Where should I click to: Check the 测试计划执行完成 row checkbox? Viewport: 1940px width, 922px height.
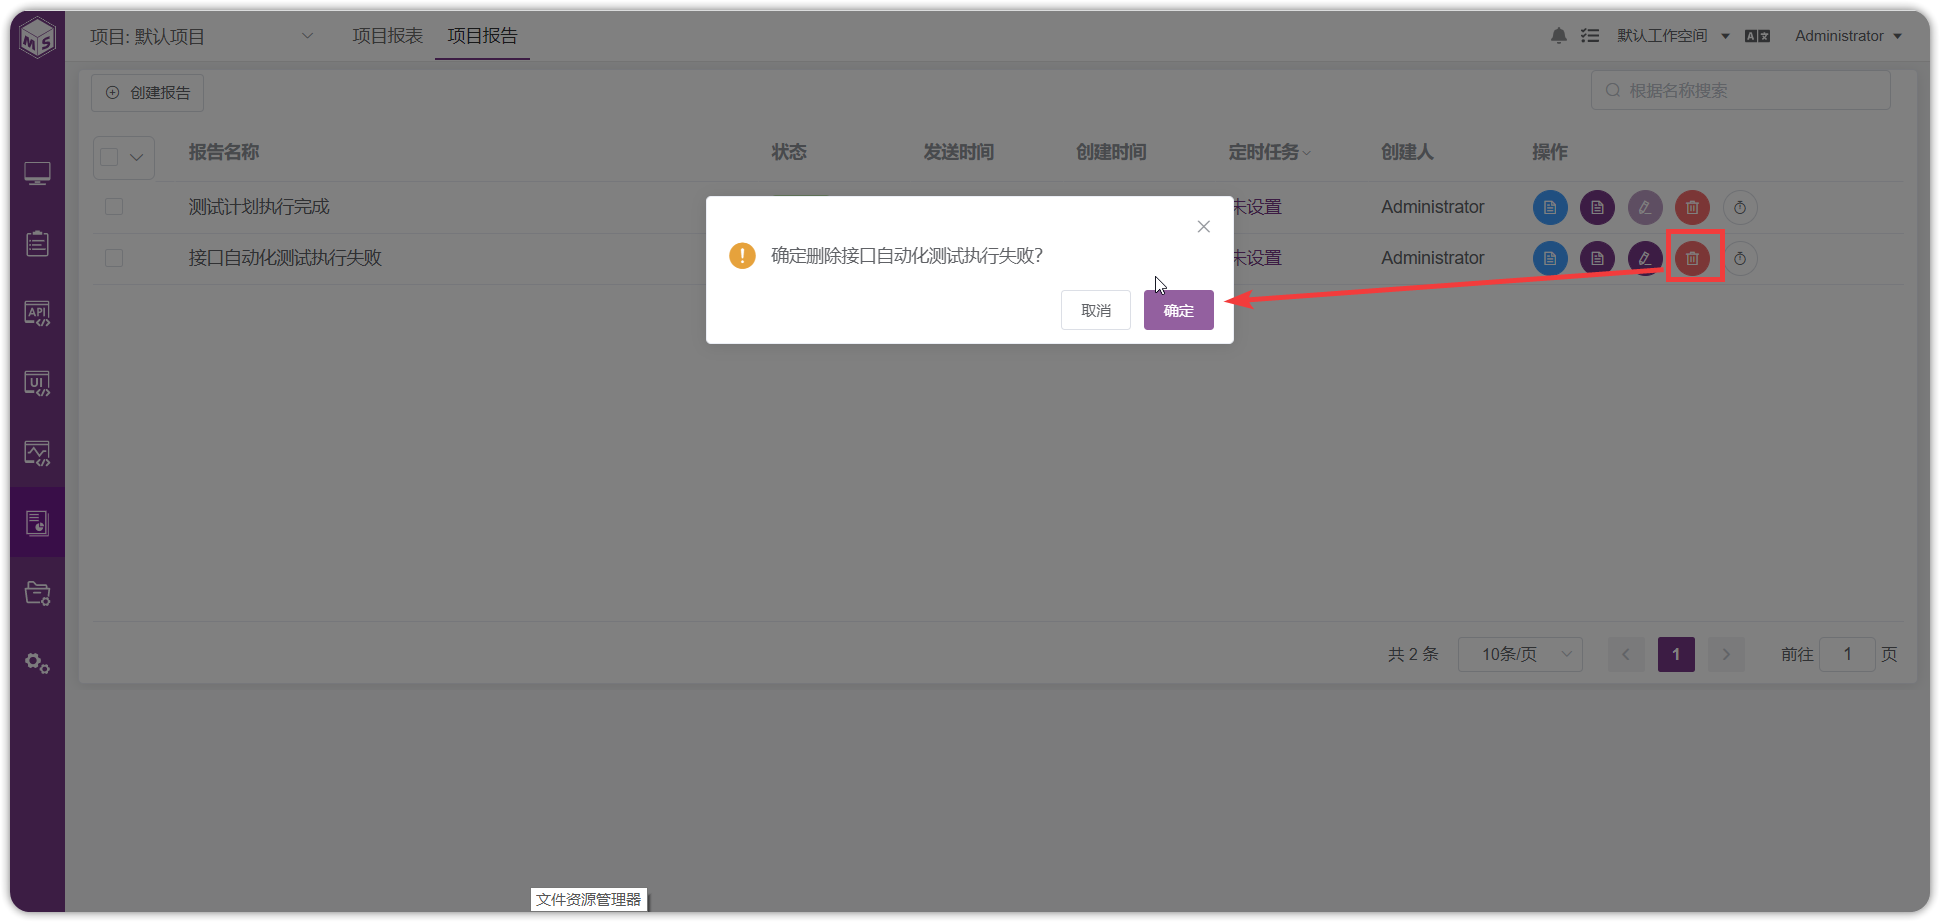[x=114, y=207]
